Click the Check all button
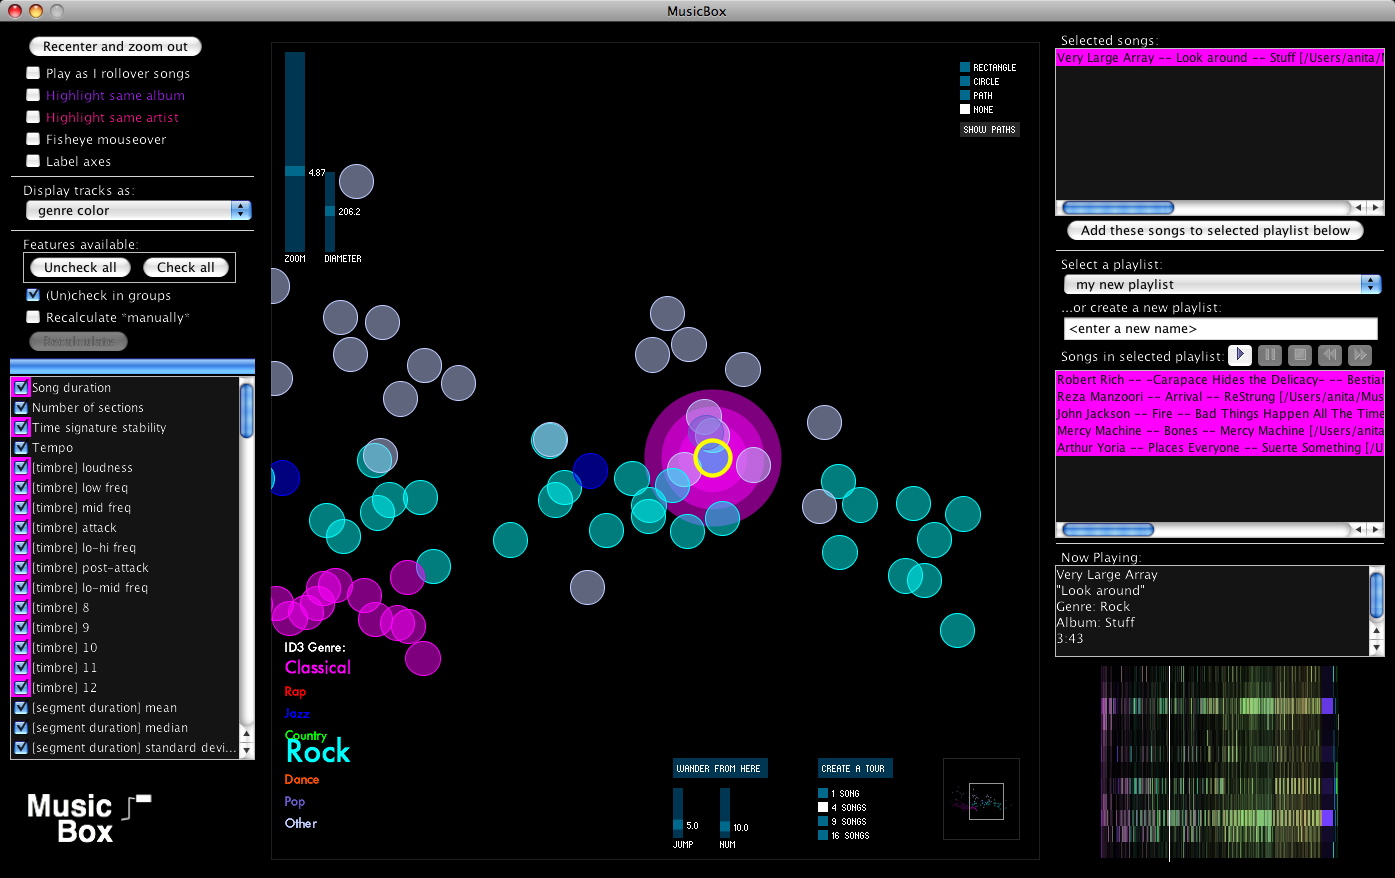The image size is (1395, 878). tap(186, 267)
